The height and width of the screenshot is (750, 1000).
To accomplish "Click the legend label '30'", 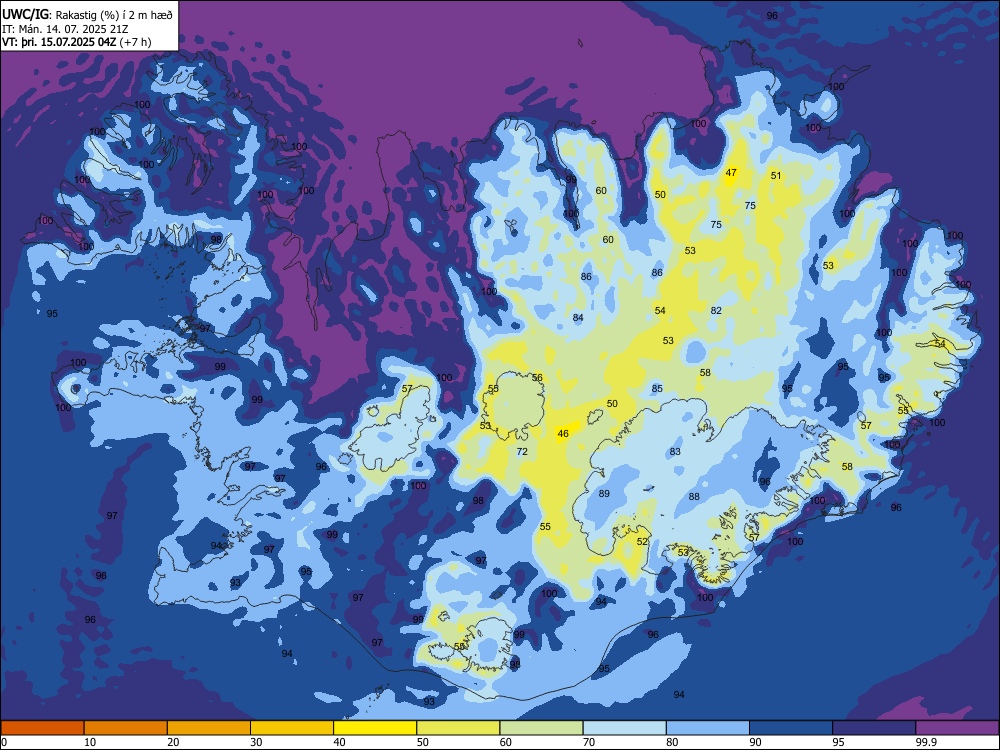I will click(x=256, y=742).
